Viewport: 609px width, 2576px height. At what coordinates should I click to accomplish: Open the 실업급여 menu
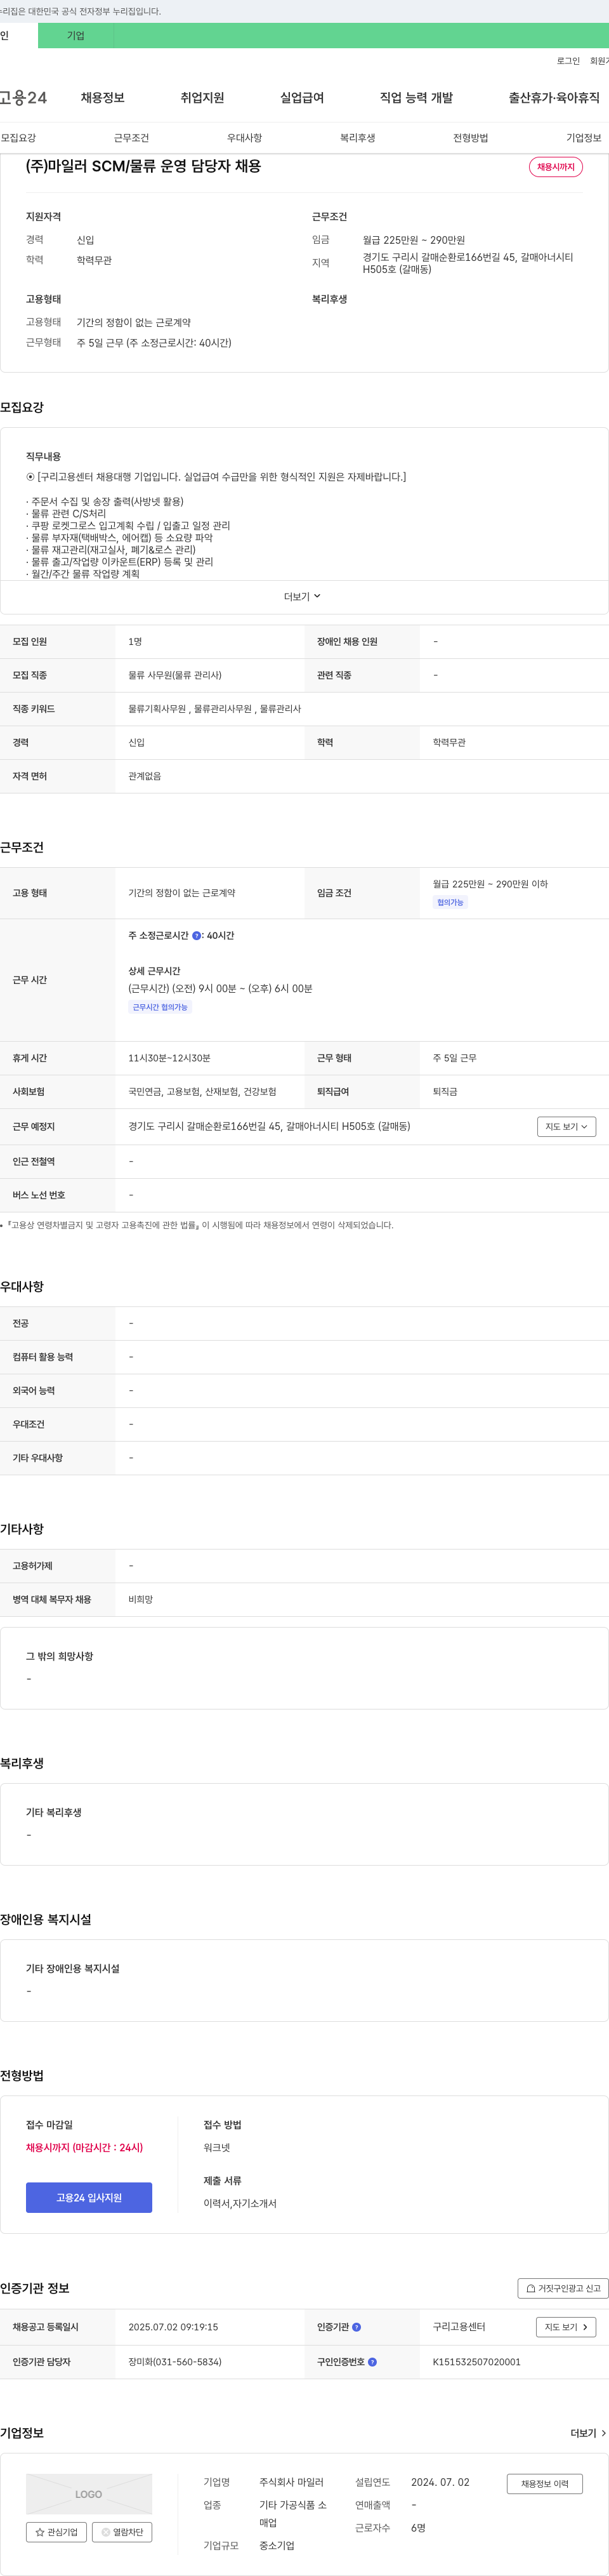302,98
